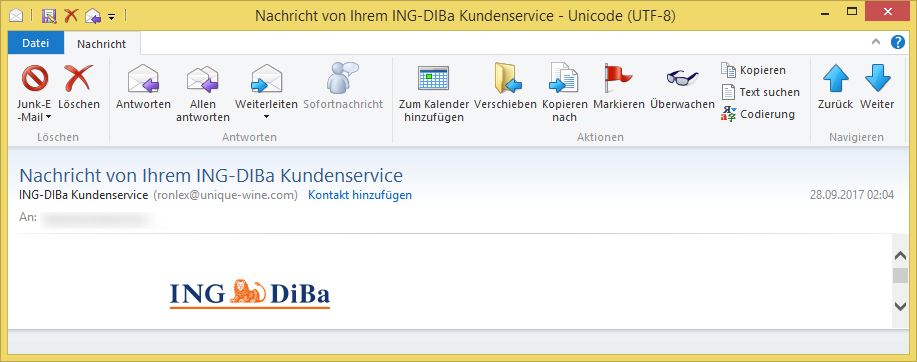Expand the Weiterleiten dropdown arrow
The image size is (917, 362).
pyautogui.click(x=266, y=117)
